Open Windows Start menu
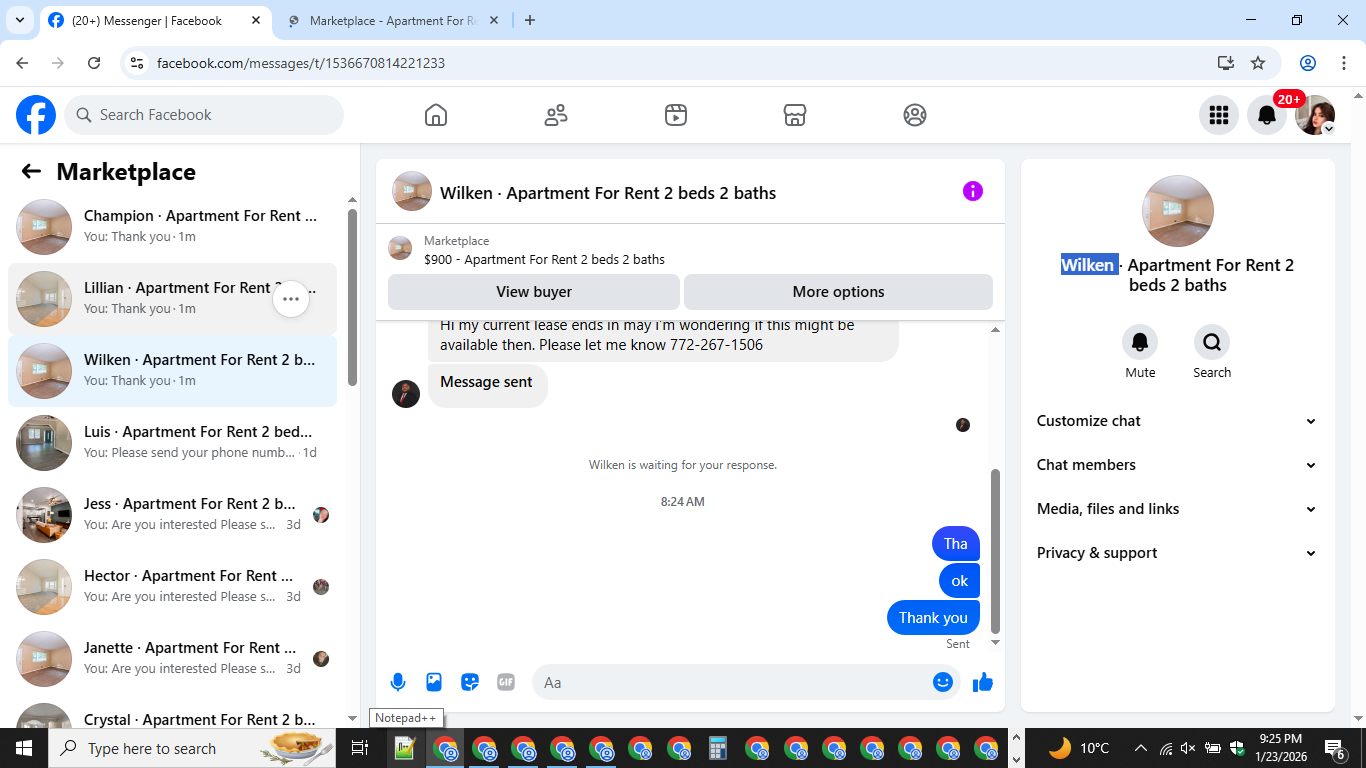Viewport: 1366px width, 768px height. click(24, 748)
